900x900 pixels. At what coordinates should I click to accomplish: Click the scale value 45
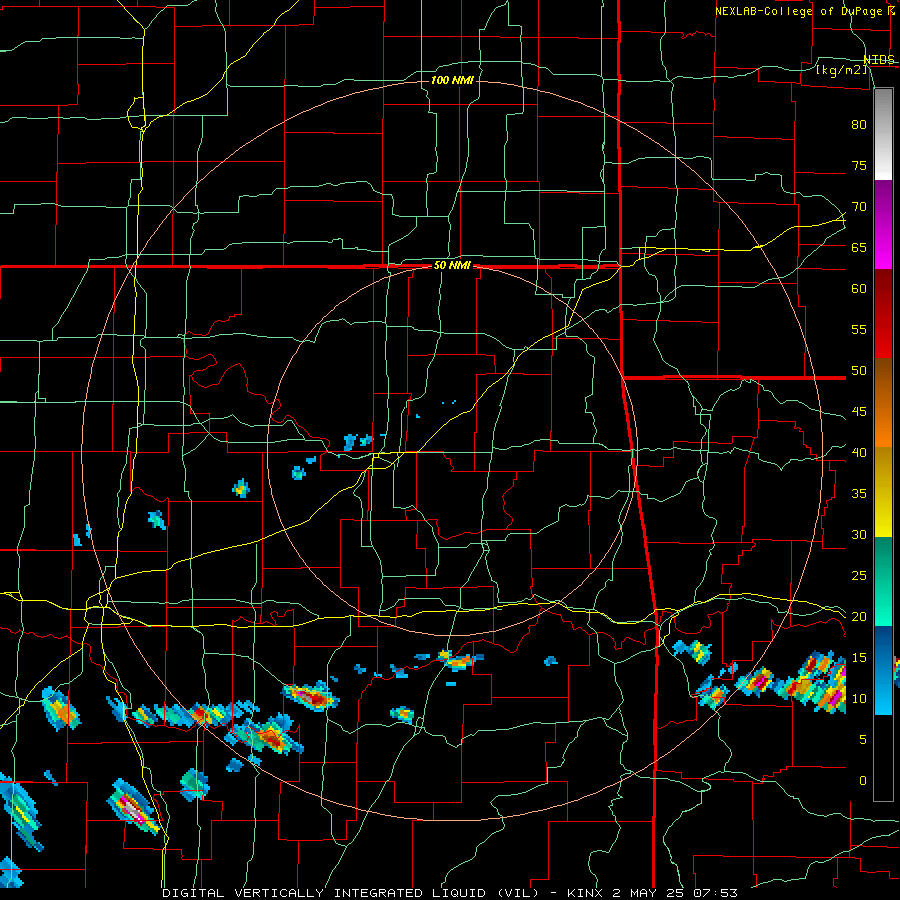(859, 412)
